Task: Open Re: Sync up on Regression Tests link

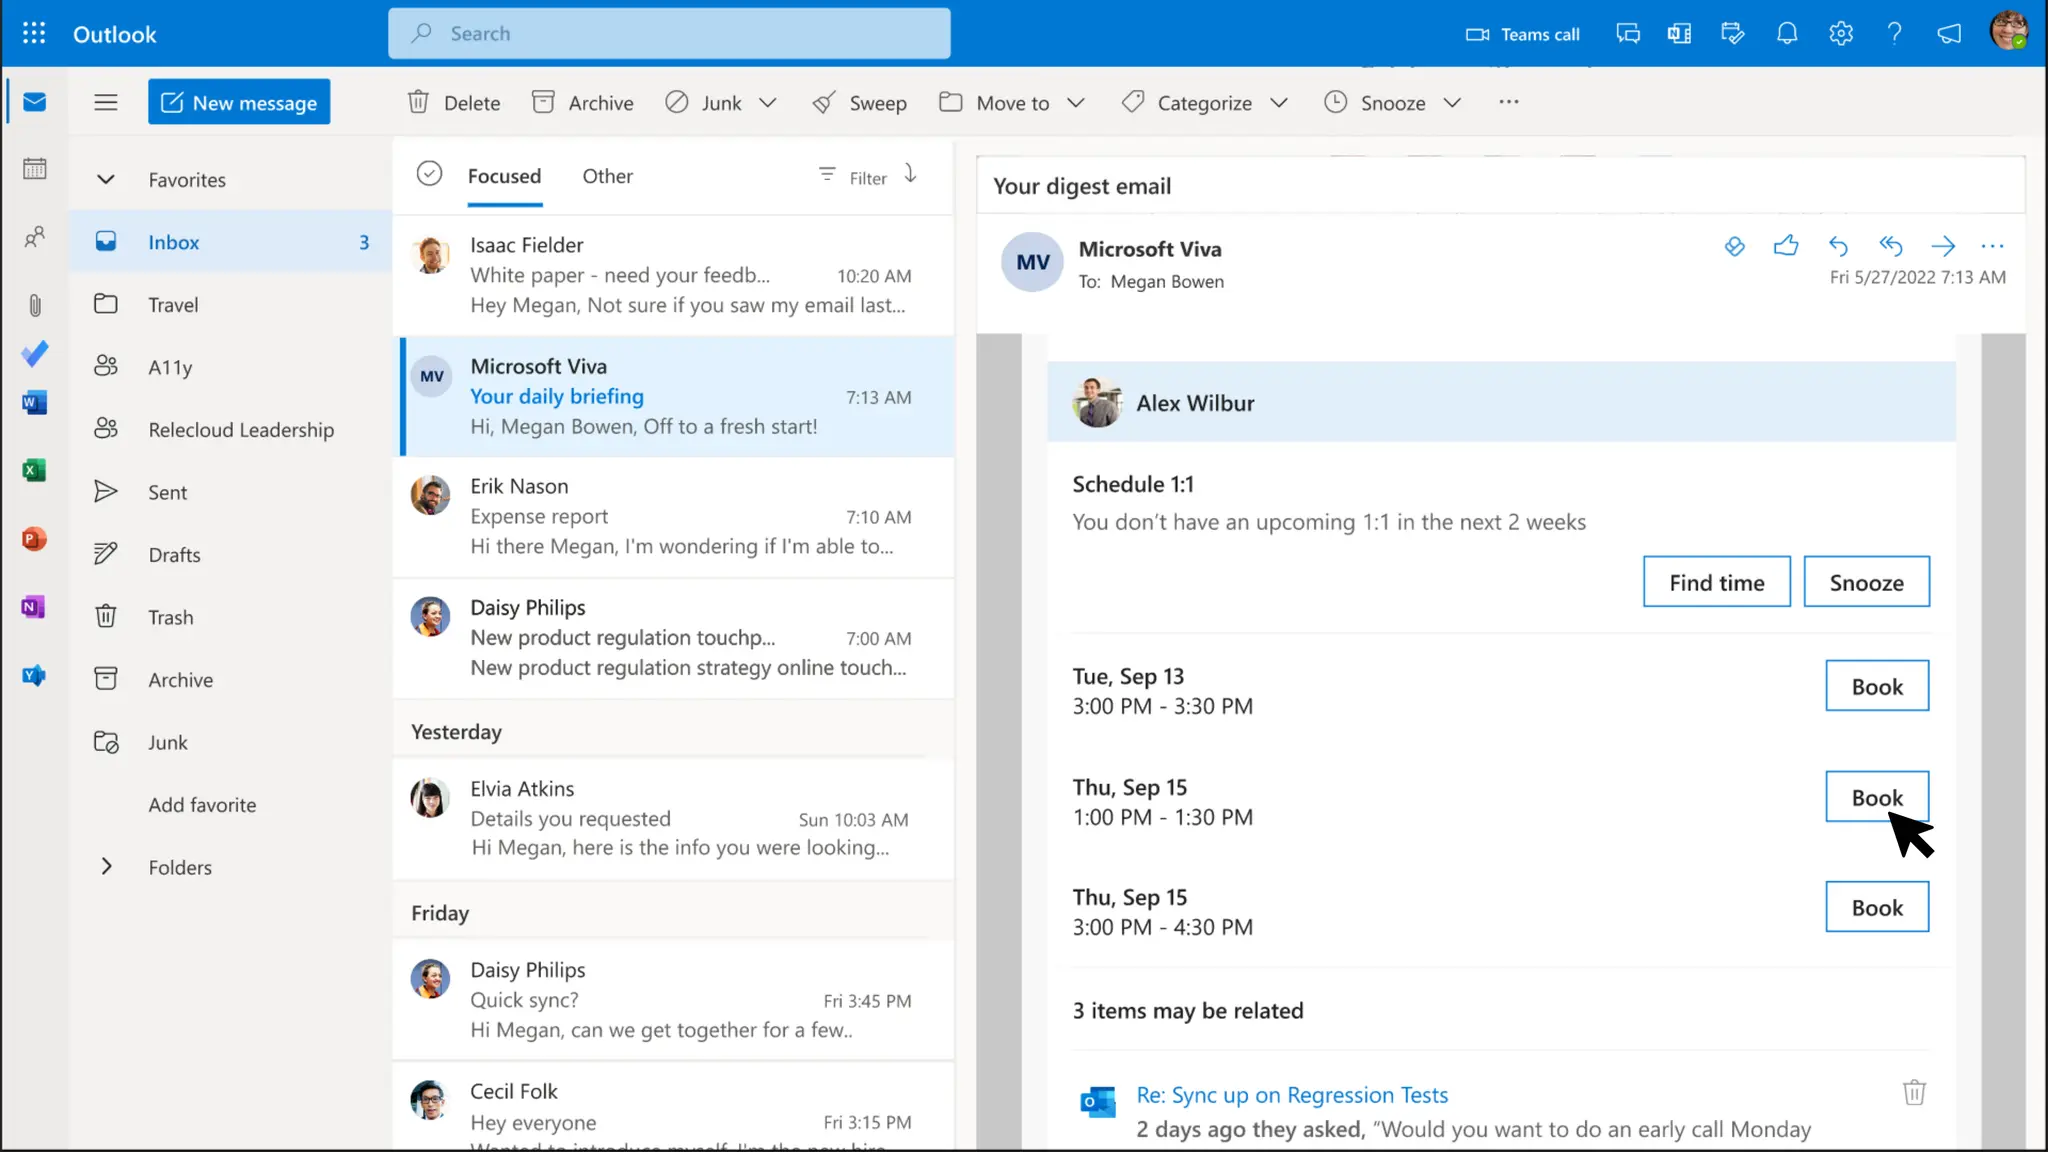Action: coord(1291,1095)
